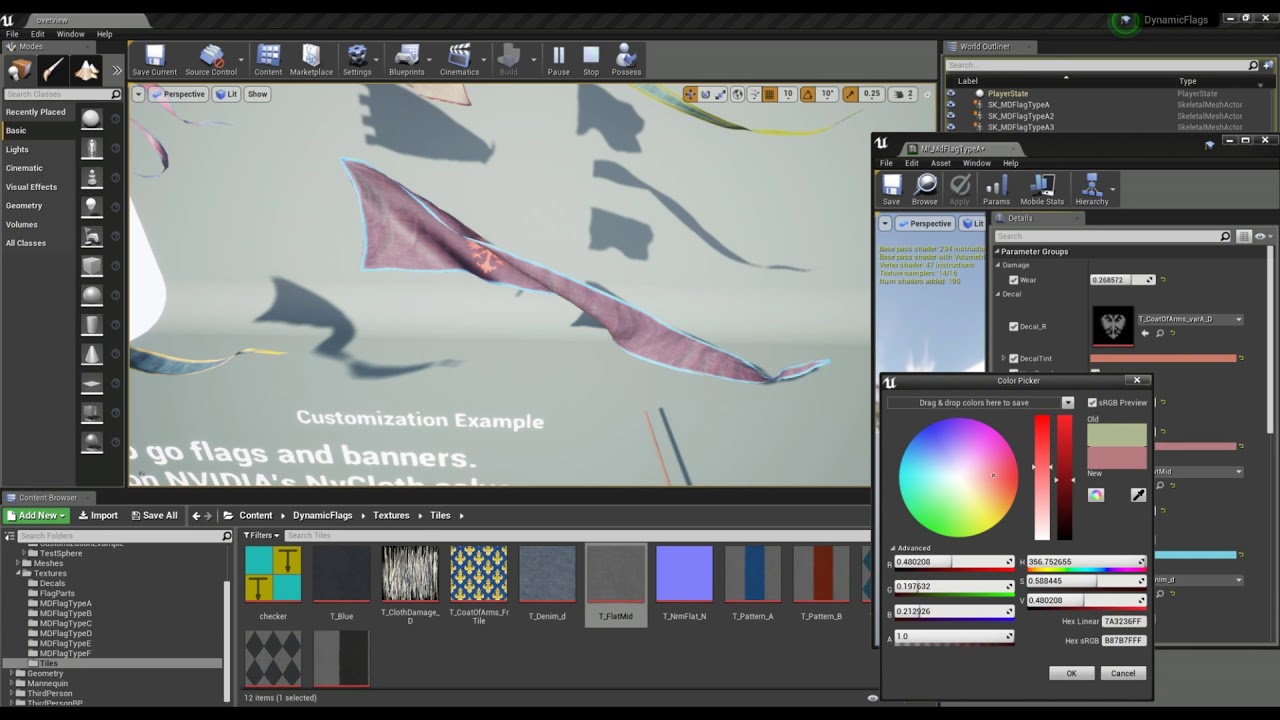Image resolution: width=1280 pixels, height=720 pixels.
Task: Pause the running simulation
Action: click(558, 60)
